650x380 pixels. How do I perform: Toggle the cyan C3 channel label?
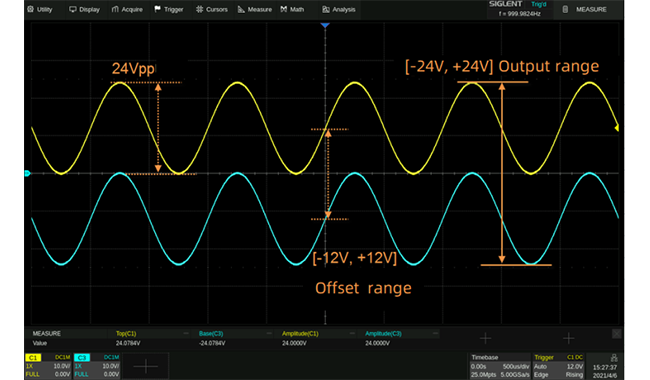pyautogui.click(x=82, y=357)
